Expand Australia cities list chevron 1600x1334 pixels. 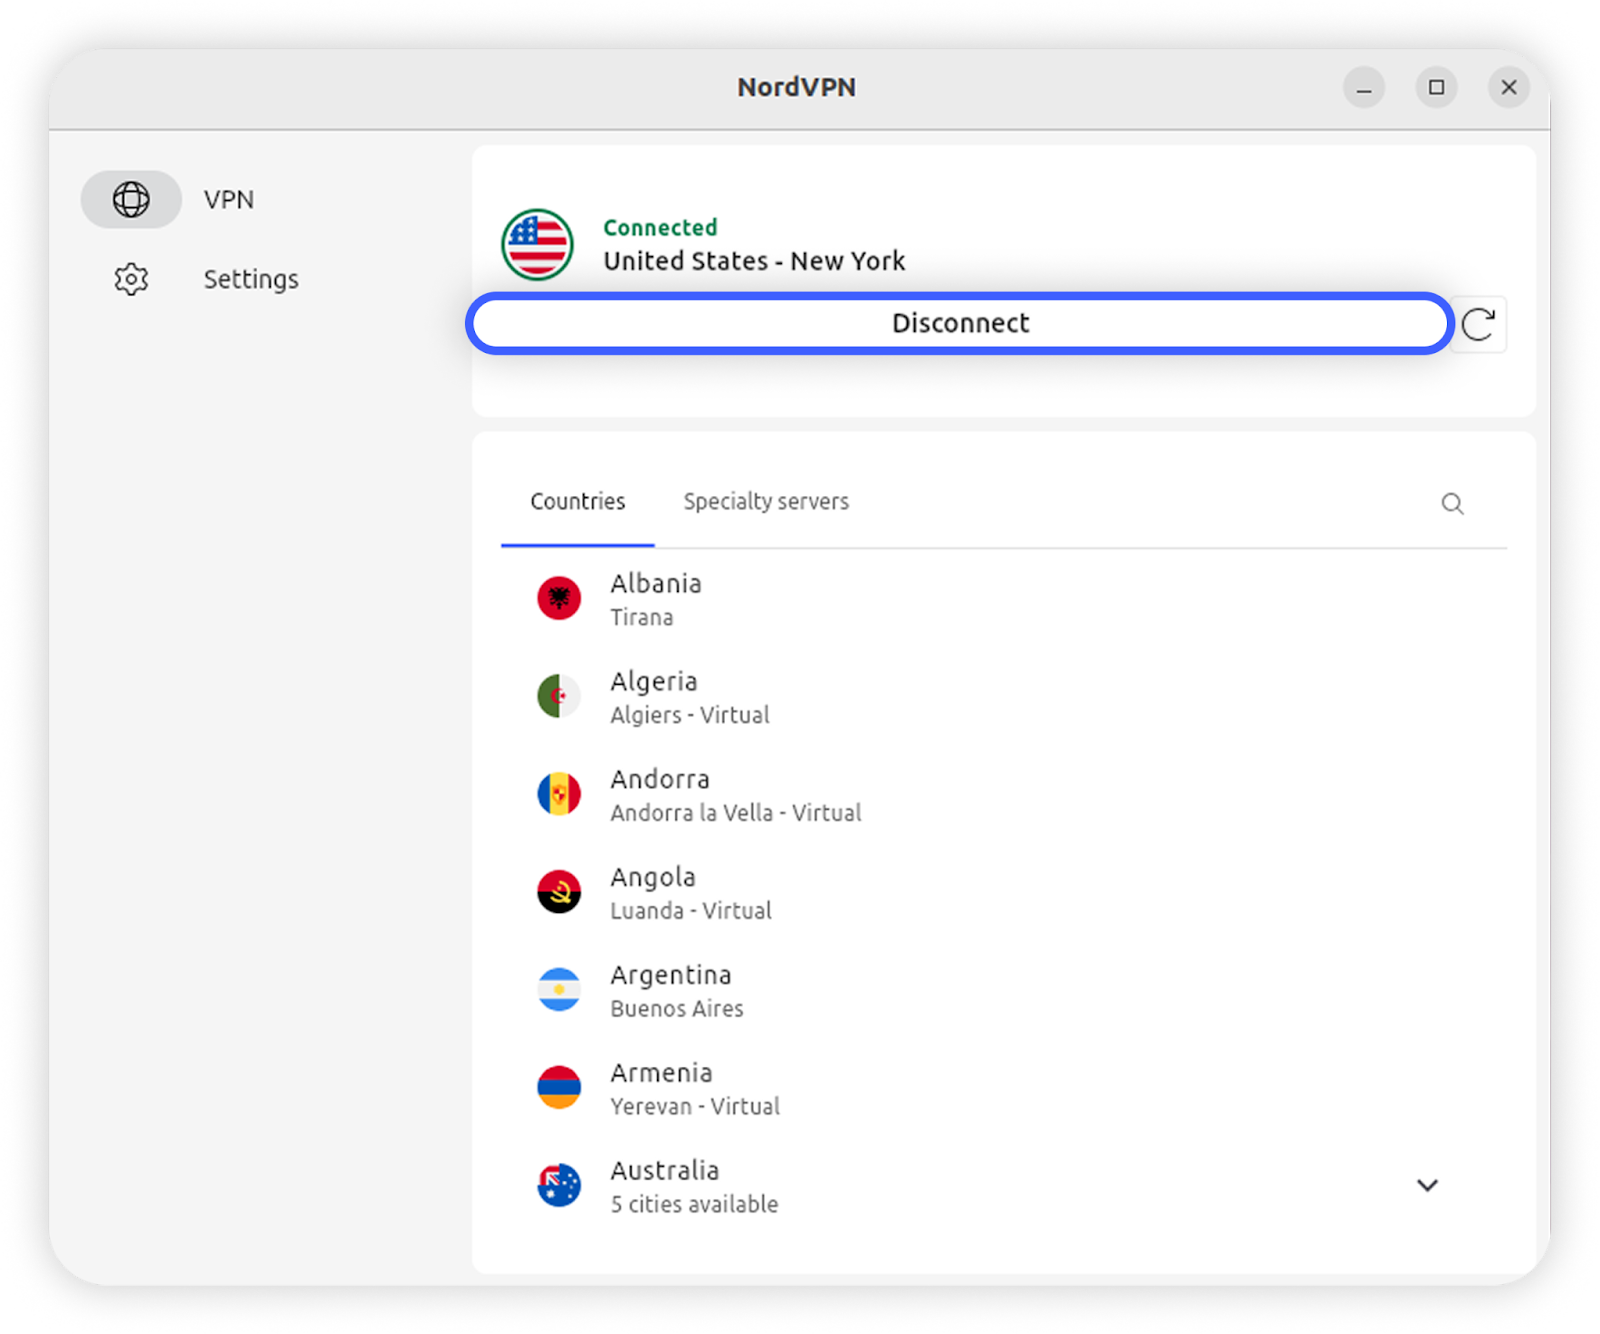point(1427,1185)
